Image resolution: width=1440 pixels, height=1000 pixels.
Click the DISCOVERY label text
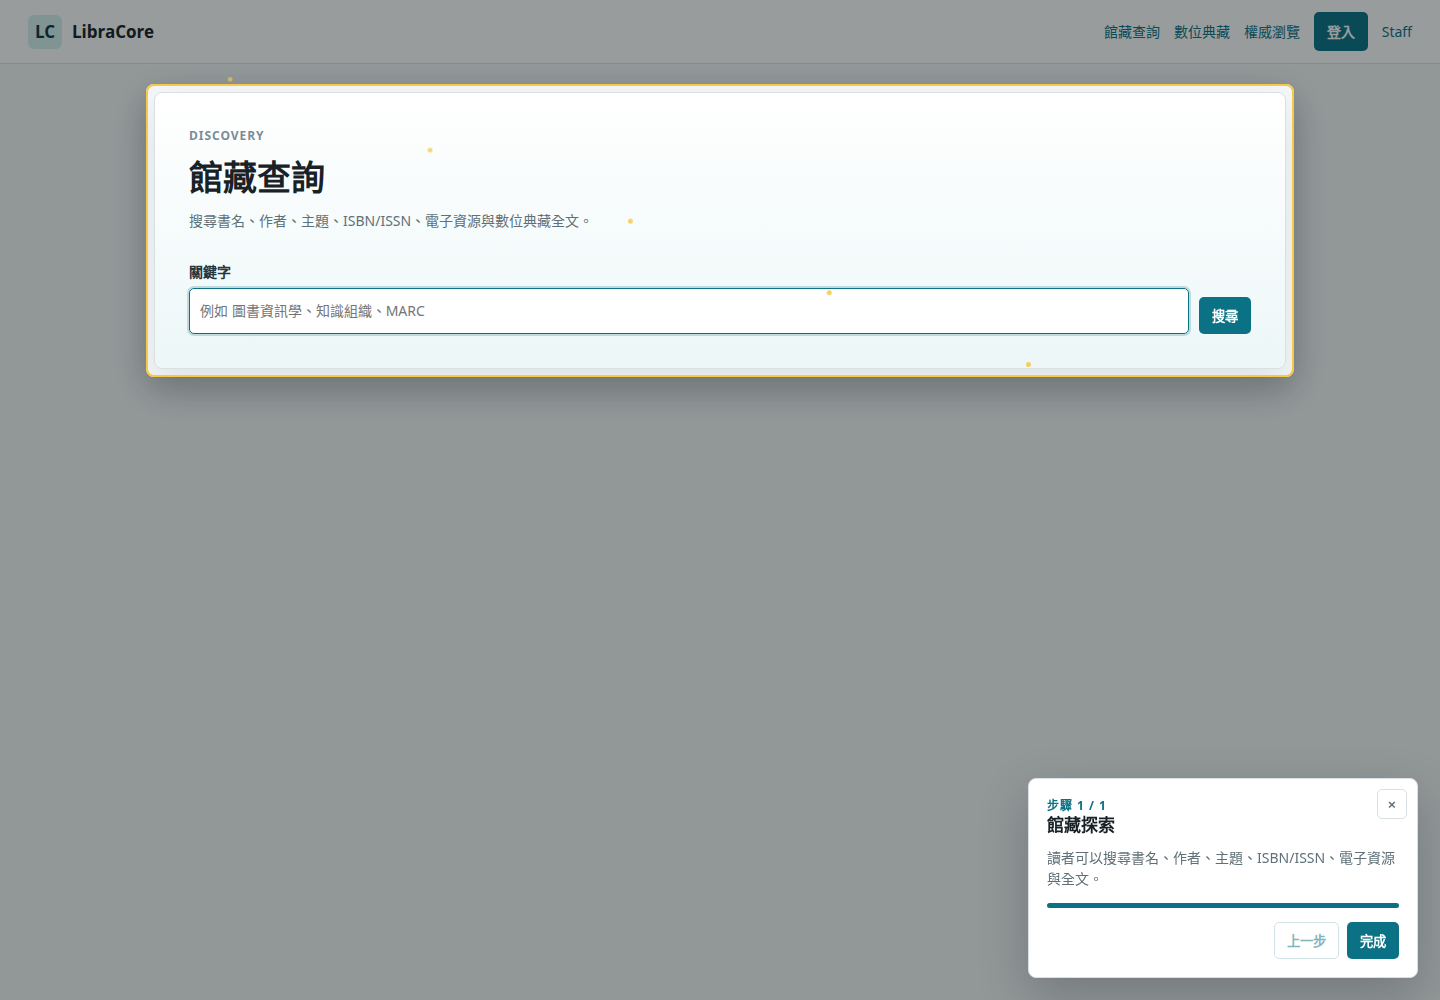(227, 136)
